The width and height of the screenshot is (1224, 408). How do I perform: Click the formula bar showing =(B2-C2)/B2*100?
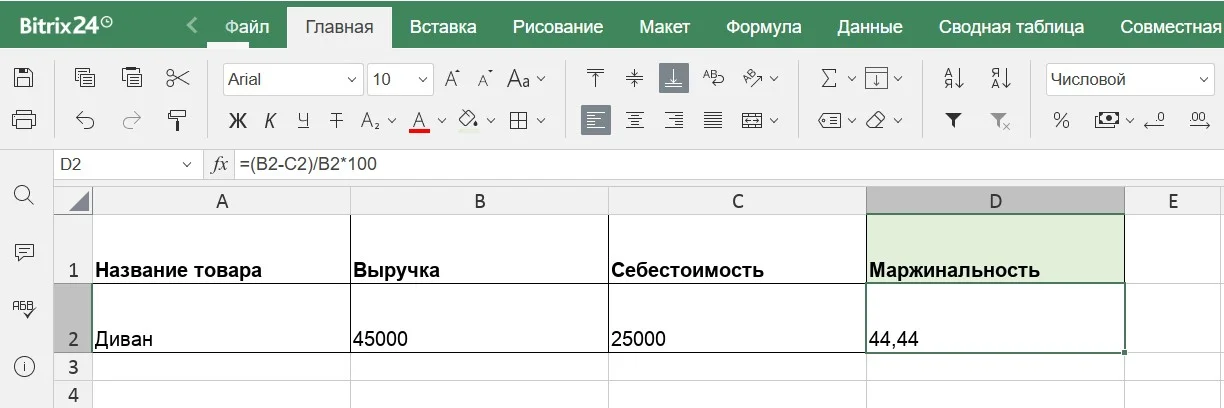point(728,164)
